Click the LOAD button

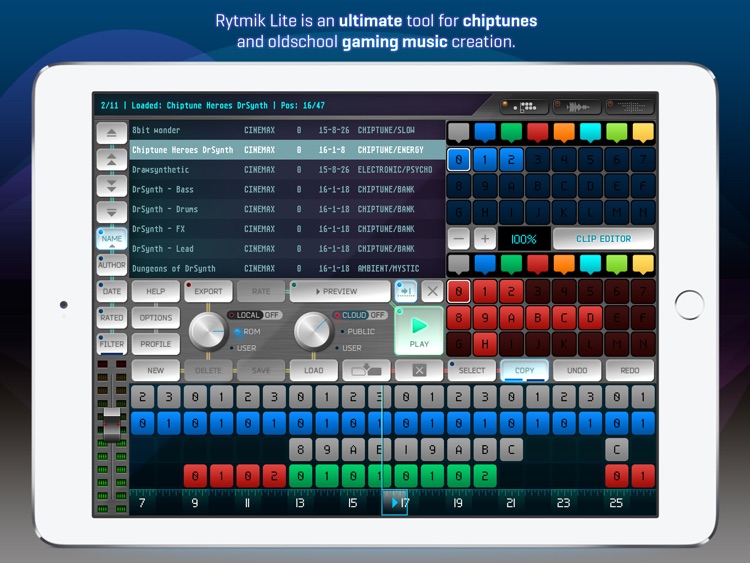pos(313,370)
